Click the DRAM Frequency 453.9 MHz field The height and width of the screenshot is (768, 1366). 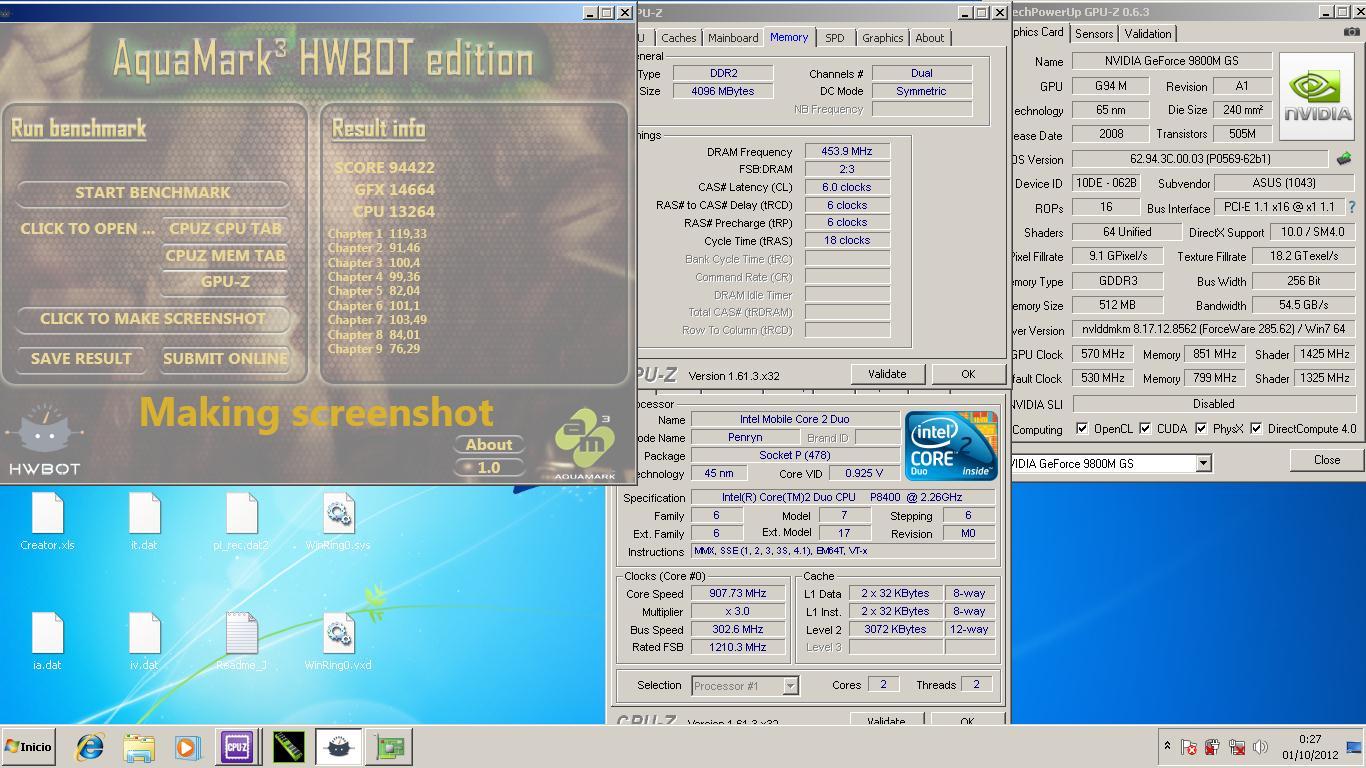pos(847,152)
